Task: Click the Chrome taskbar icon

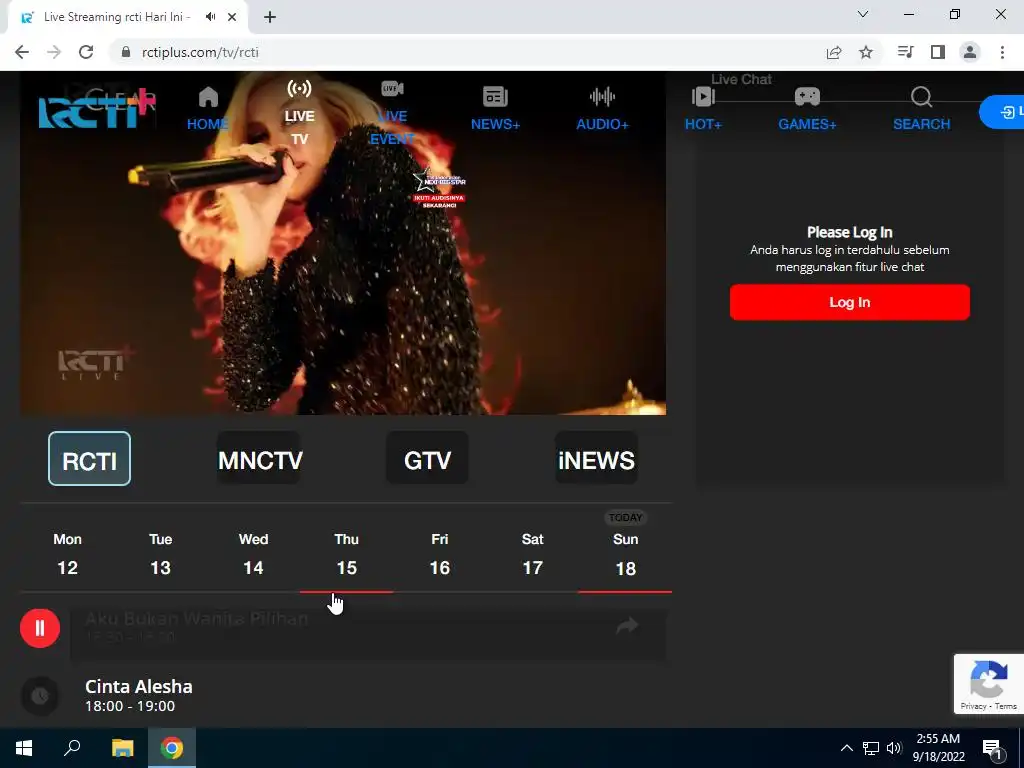Action: [172, 748]
